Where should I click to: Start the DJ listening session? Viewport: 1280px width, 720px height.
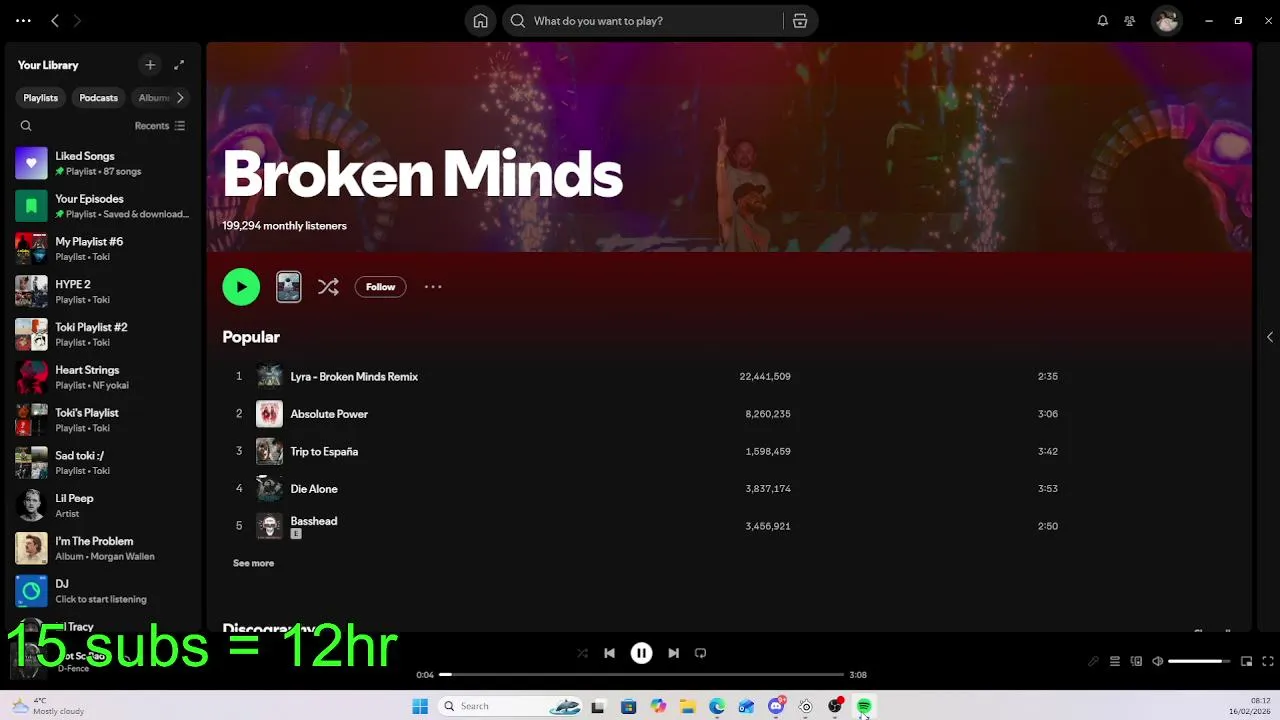click(x=103, y=591)
